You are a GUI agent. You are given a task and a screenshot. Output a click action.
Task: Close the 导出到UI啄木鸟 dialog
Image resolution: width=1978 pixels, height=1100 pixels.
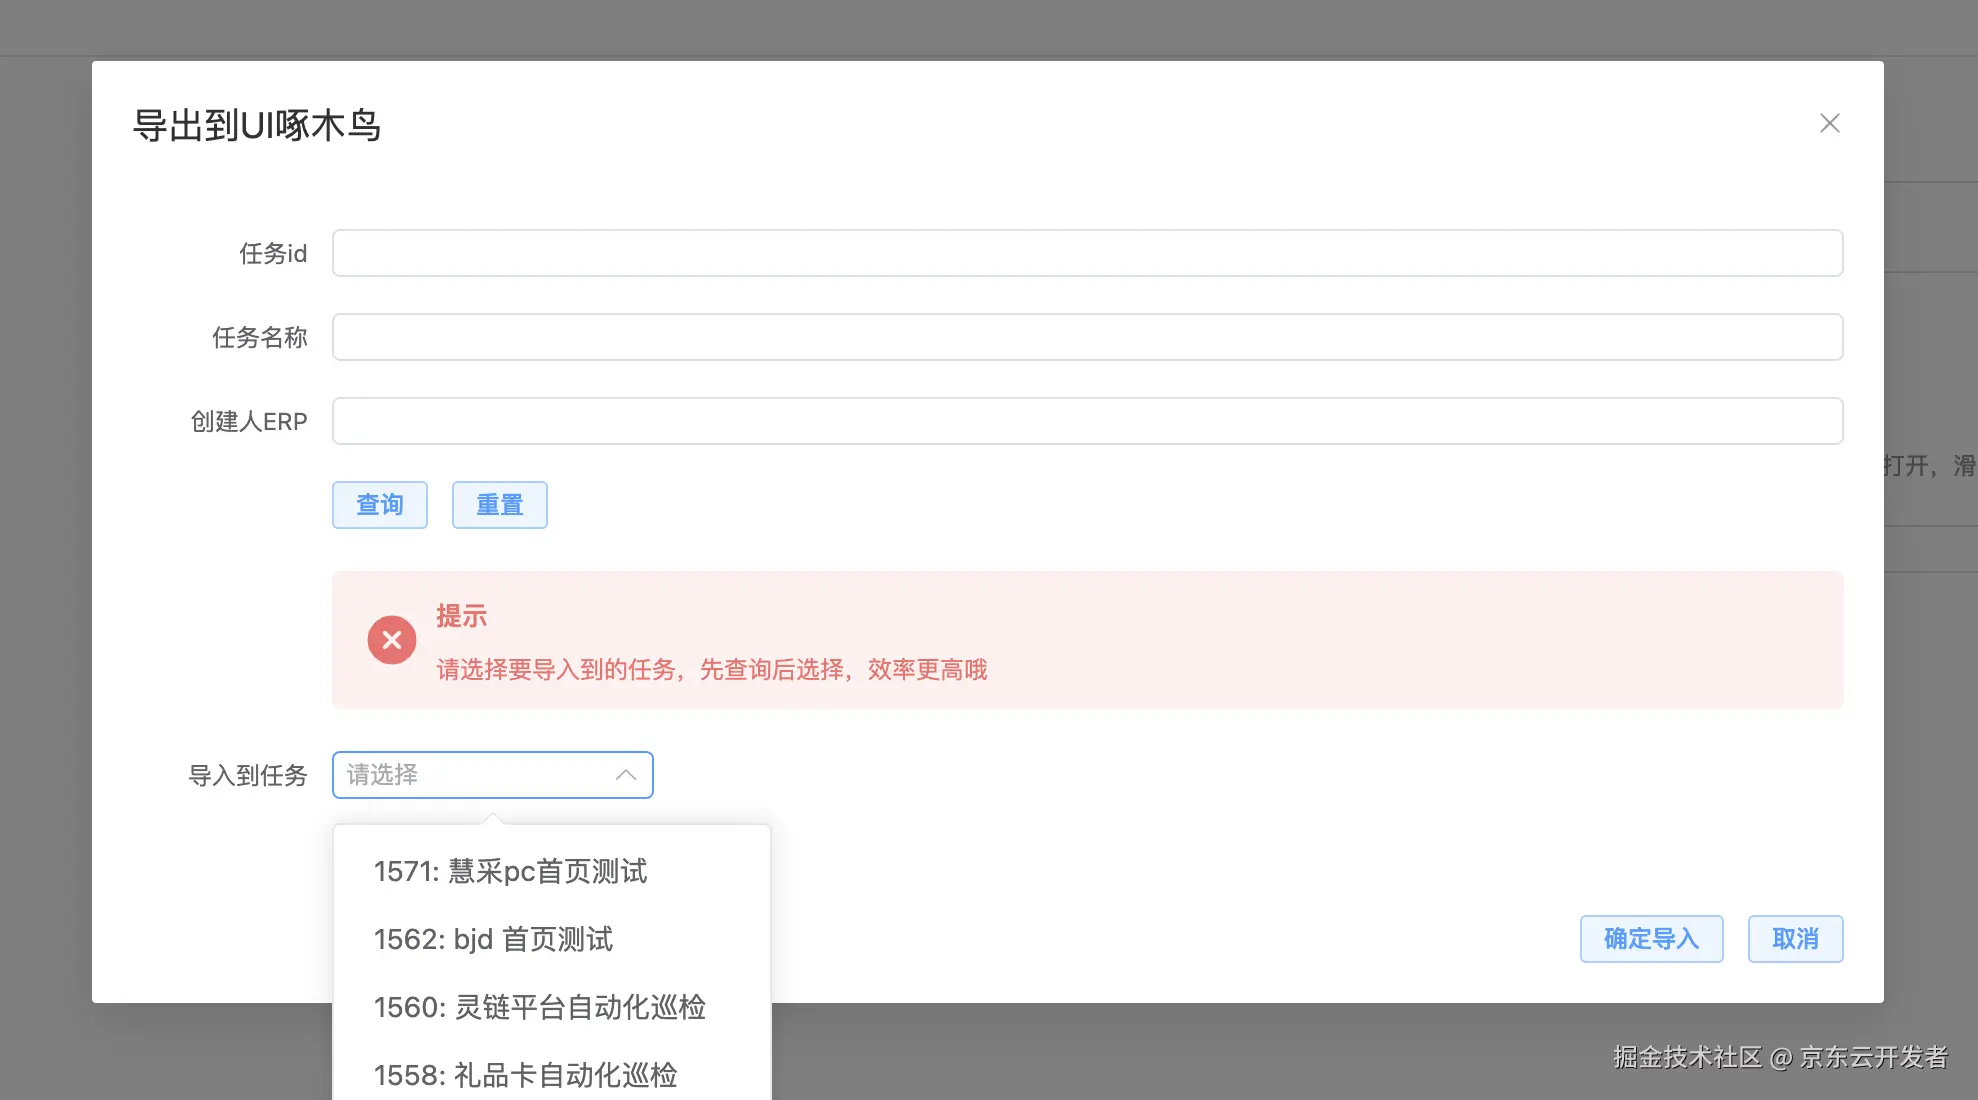click(x=1829, y=123)
